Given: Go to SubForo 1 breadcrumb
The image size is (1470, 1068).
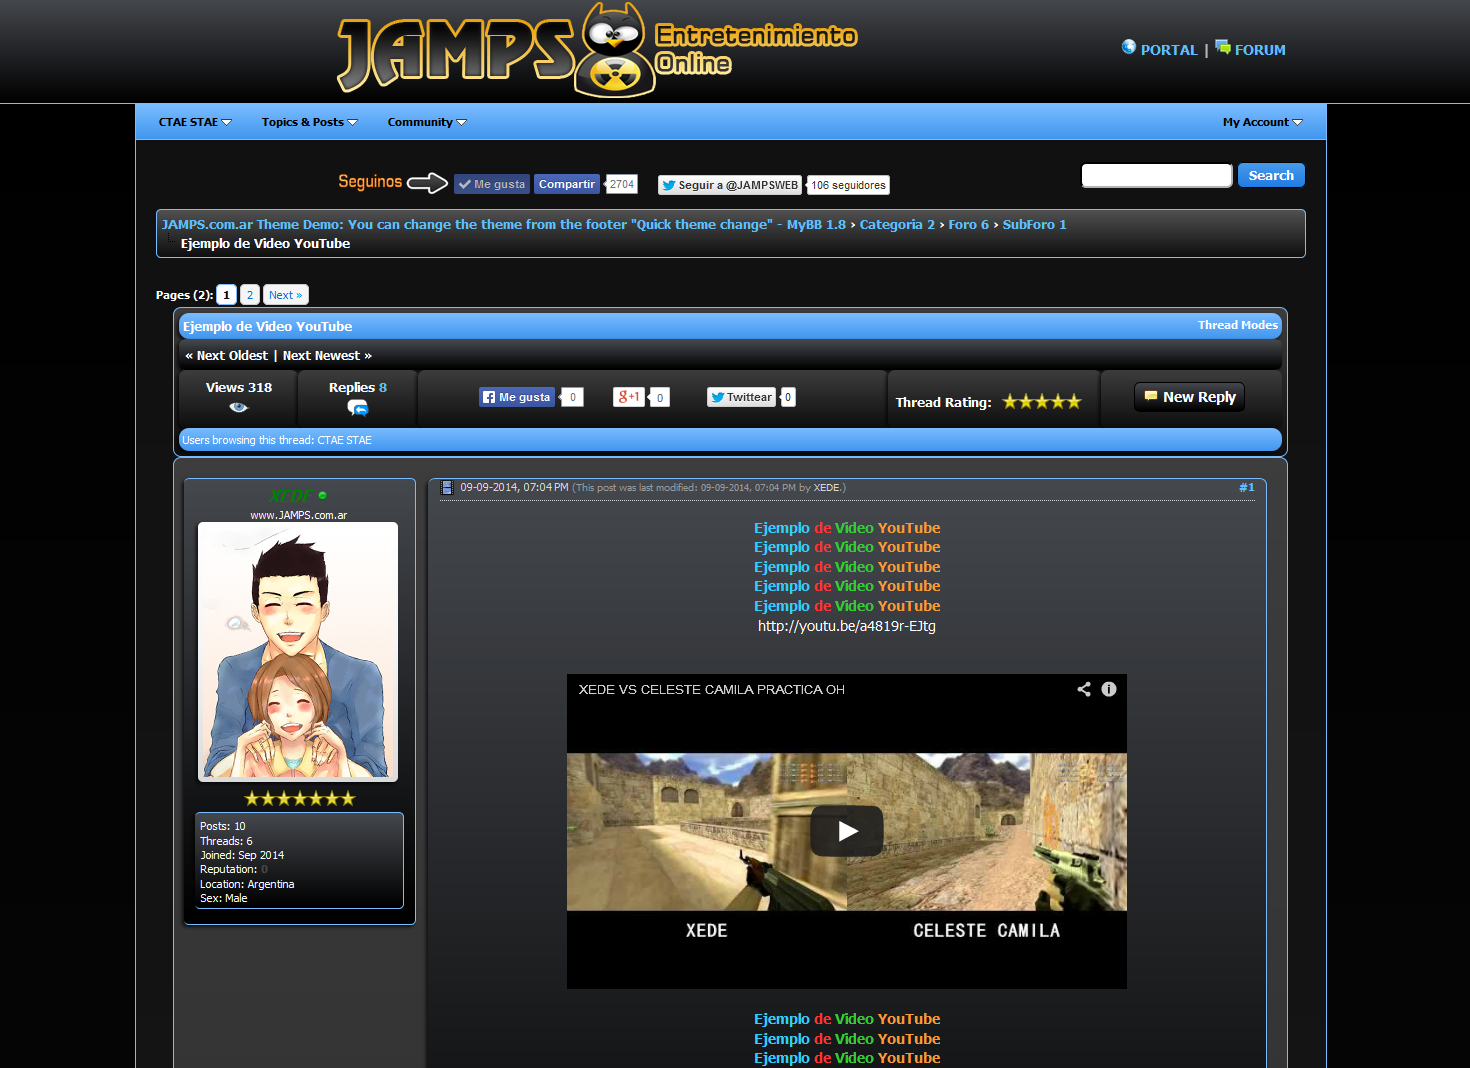Looking at the screenshot, I should [x=1034, y=224].
